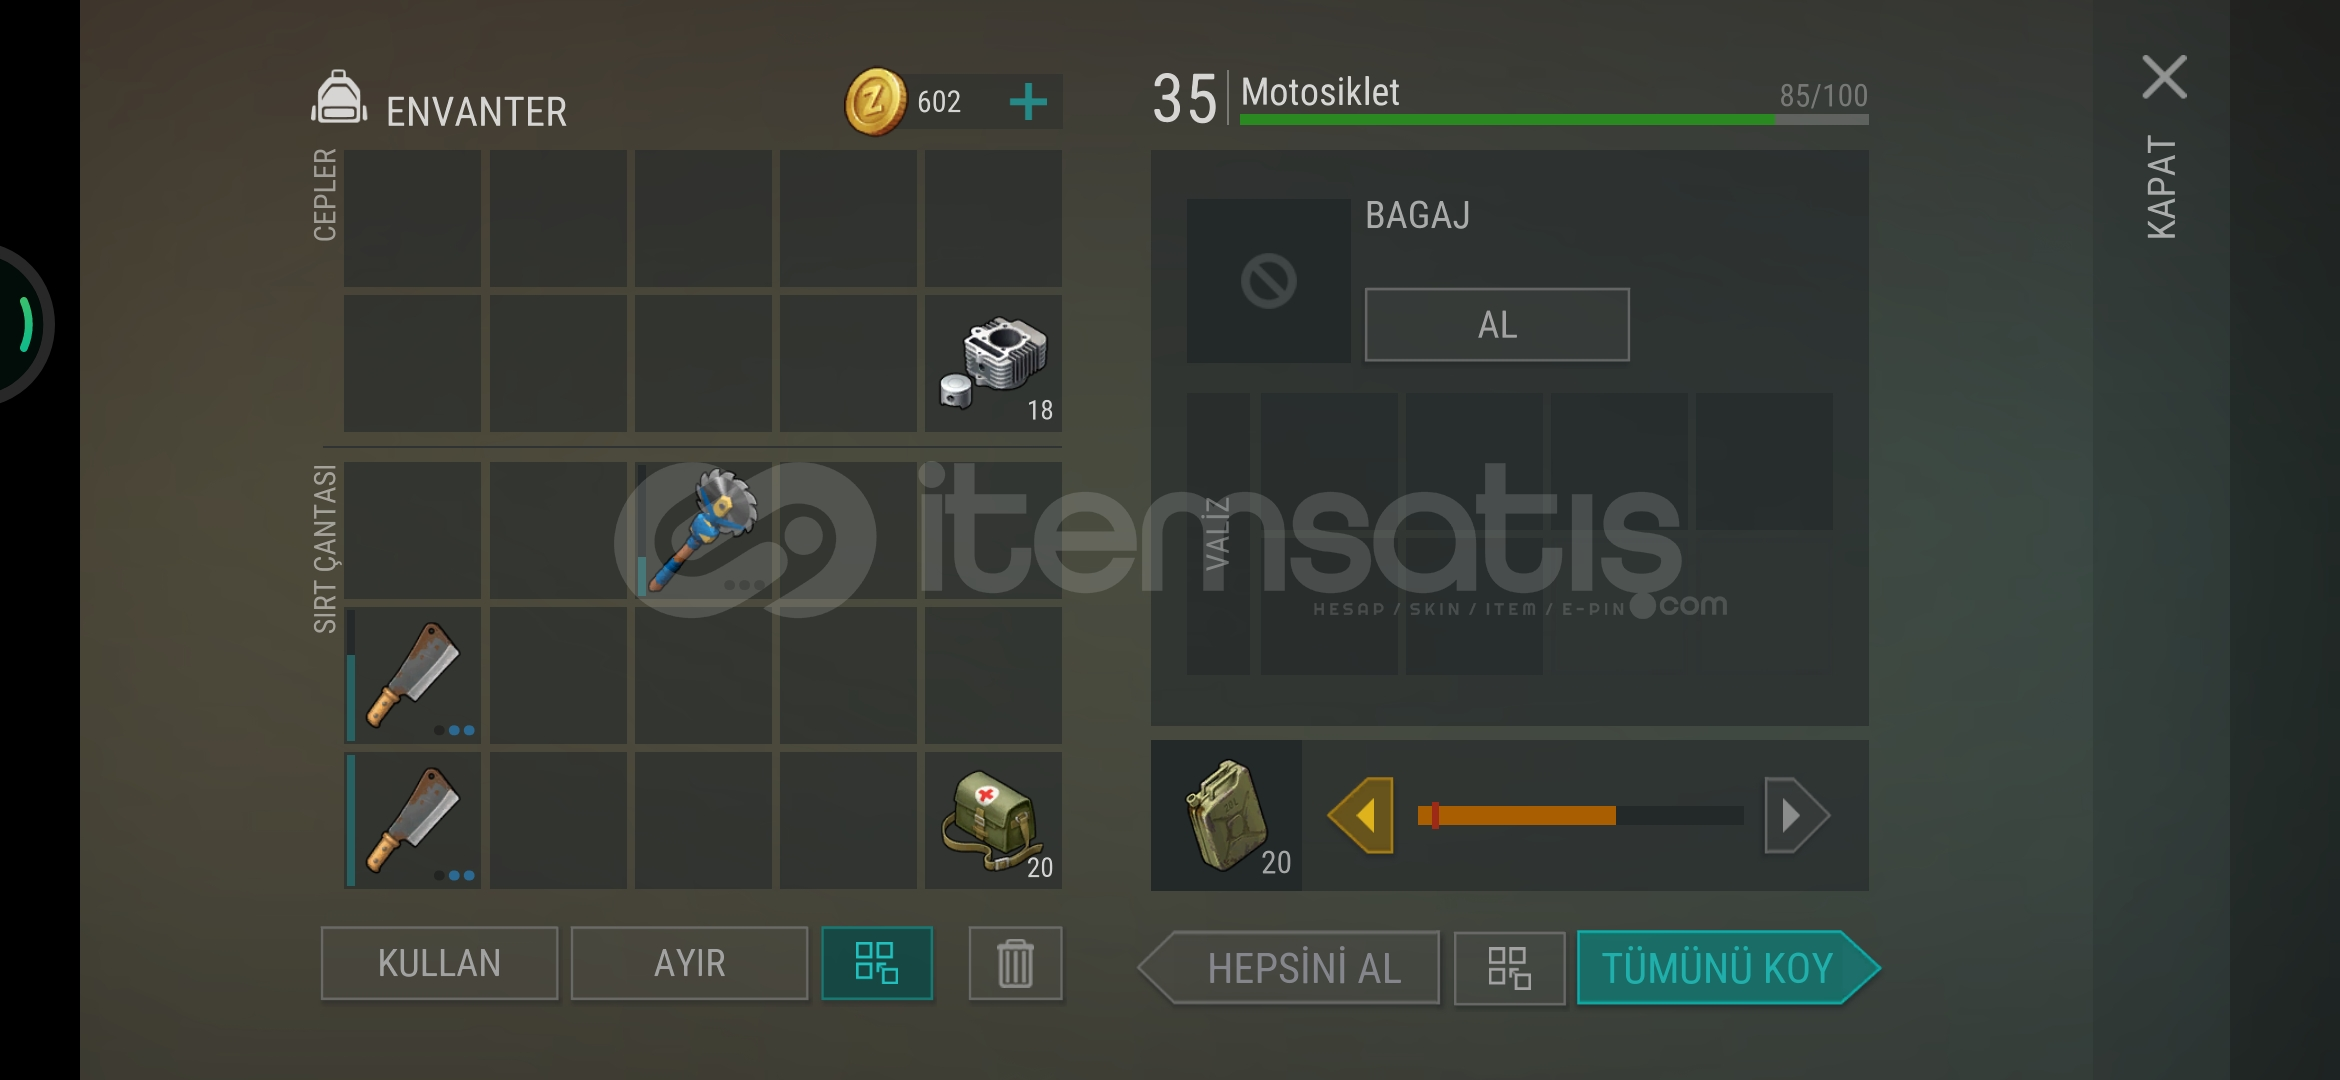Viewport: 2340px width, 1080px height.
Task: Click the KULLAN button
Action: [439, 963]
